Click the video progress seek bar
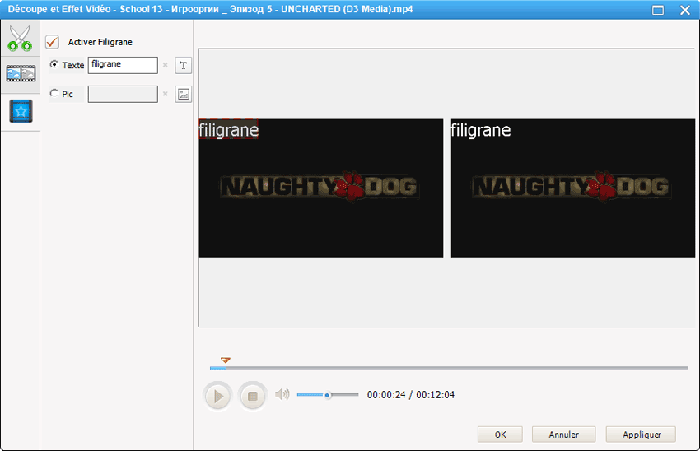 (x=449, y=368)
